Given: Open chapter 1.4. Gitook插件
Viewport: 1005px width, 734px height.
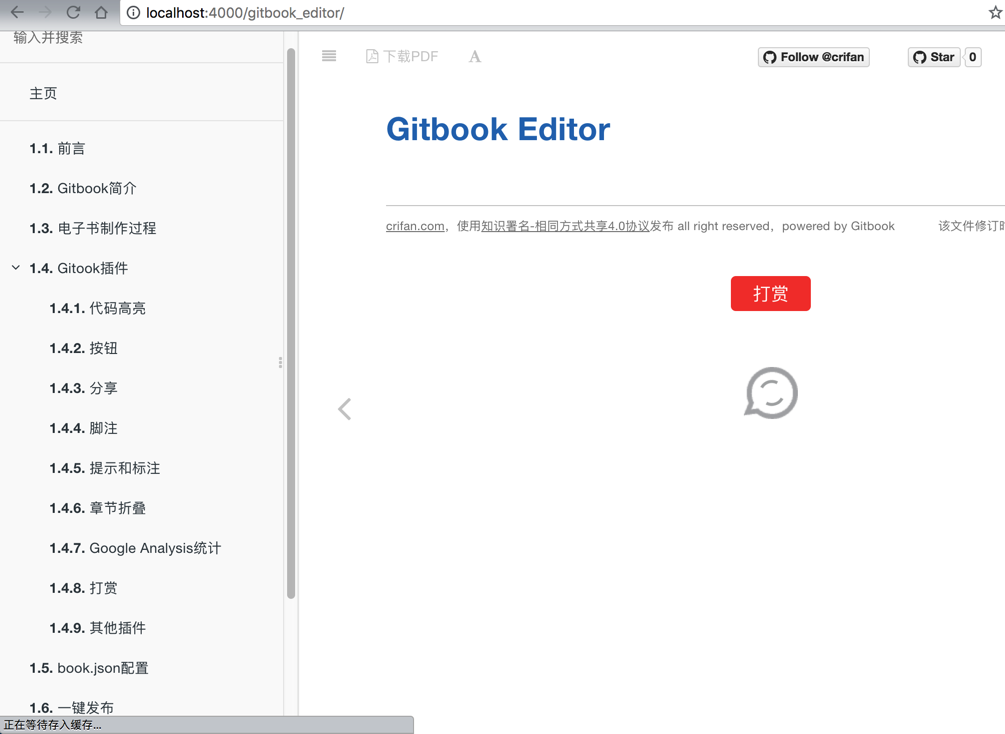Looking at the screenshot, I should [x=78, y=268].
